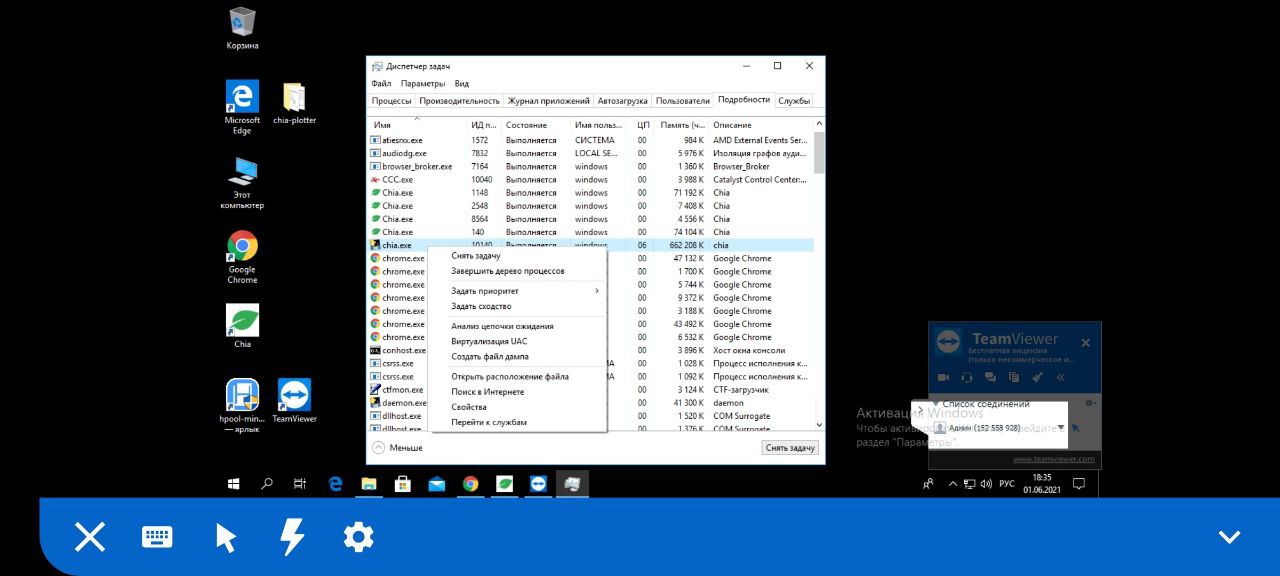The width and height of the screenshot is (1280, 576).
Task: Open the notification center on taskbar
Action: (x=1079, y=484)
